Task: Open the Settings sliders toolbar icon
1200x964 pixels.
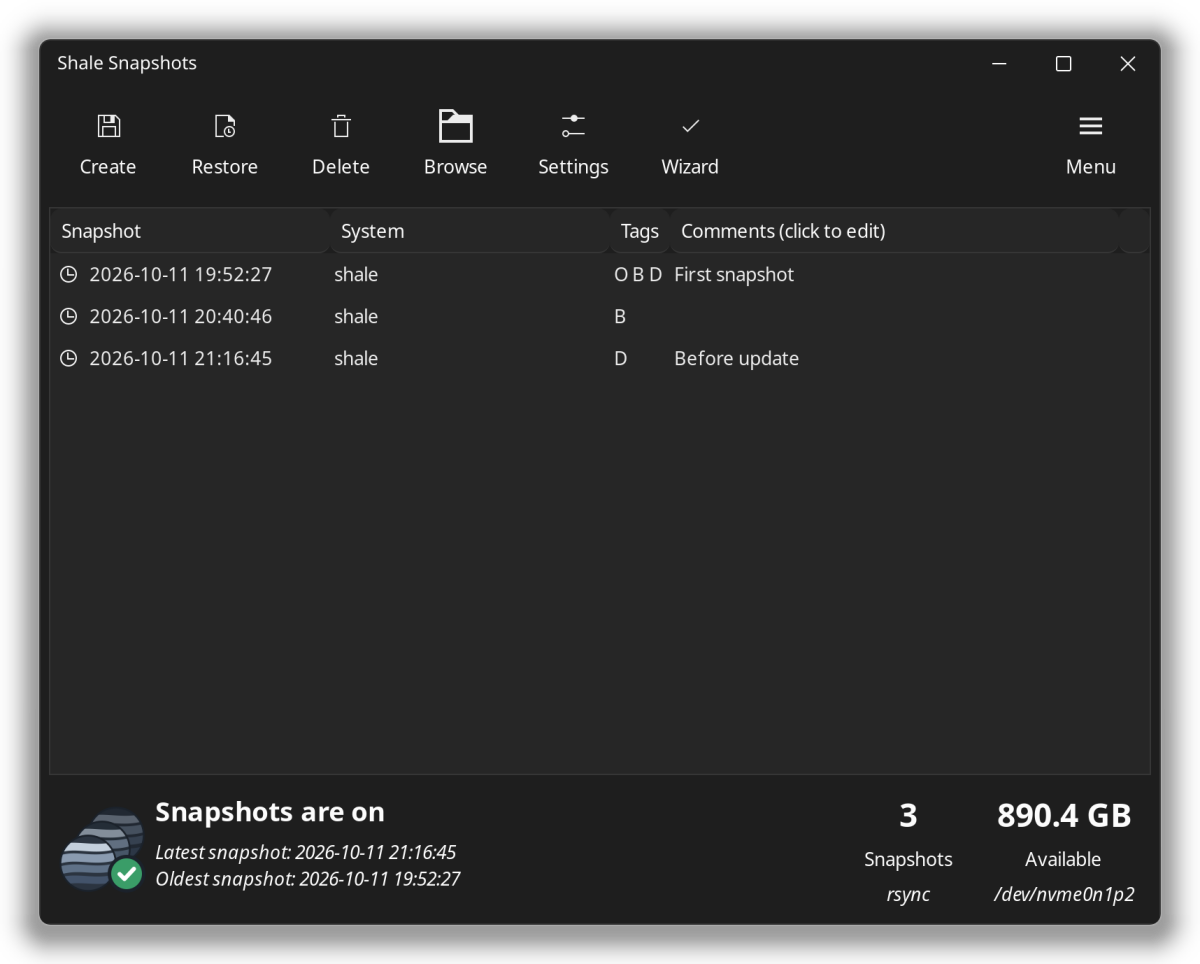Action: click(573, 126)
